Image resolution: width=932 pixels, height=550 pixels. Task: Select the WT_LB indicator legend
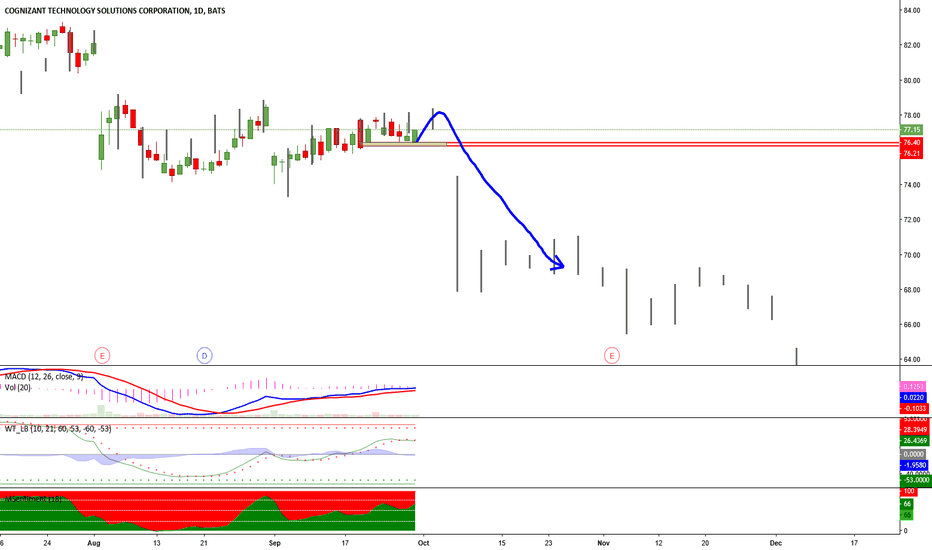58,428
